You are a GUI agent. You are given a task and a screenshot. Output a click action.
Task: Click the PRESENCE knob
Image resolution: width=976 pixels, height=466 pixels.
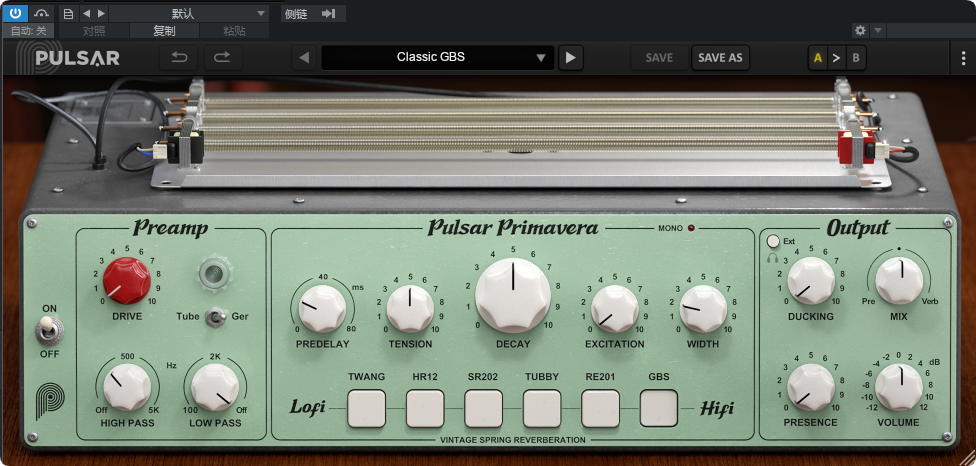coord(811,387)
